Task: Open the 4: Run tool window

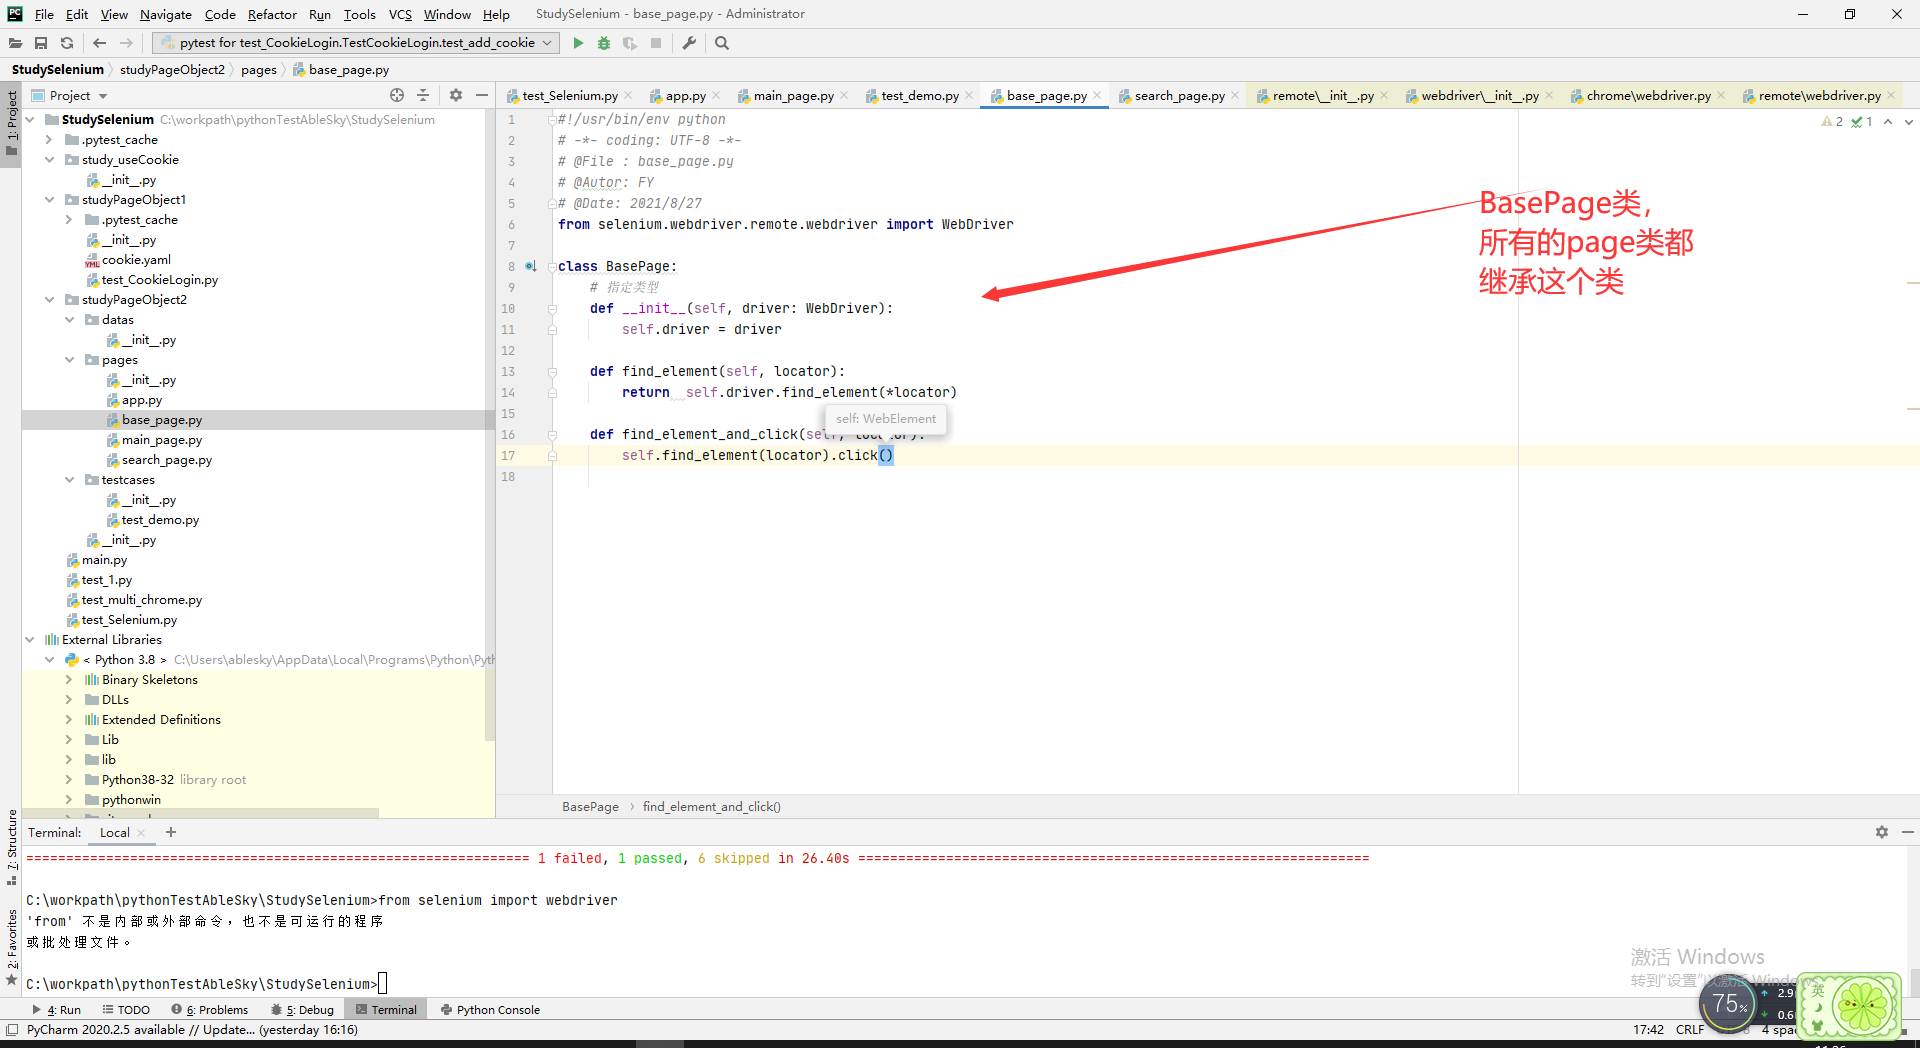Action: pyautogui.click(x=57, y=1009)
